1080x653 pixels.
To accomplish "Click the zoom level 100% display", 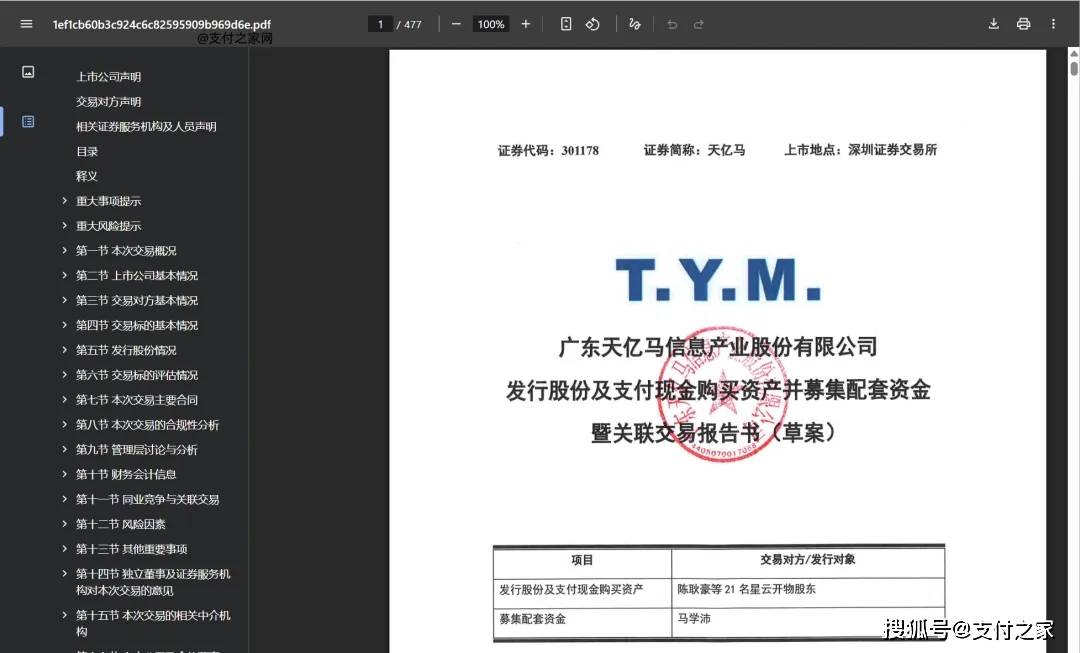I will pos(490,23).
